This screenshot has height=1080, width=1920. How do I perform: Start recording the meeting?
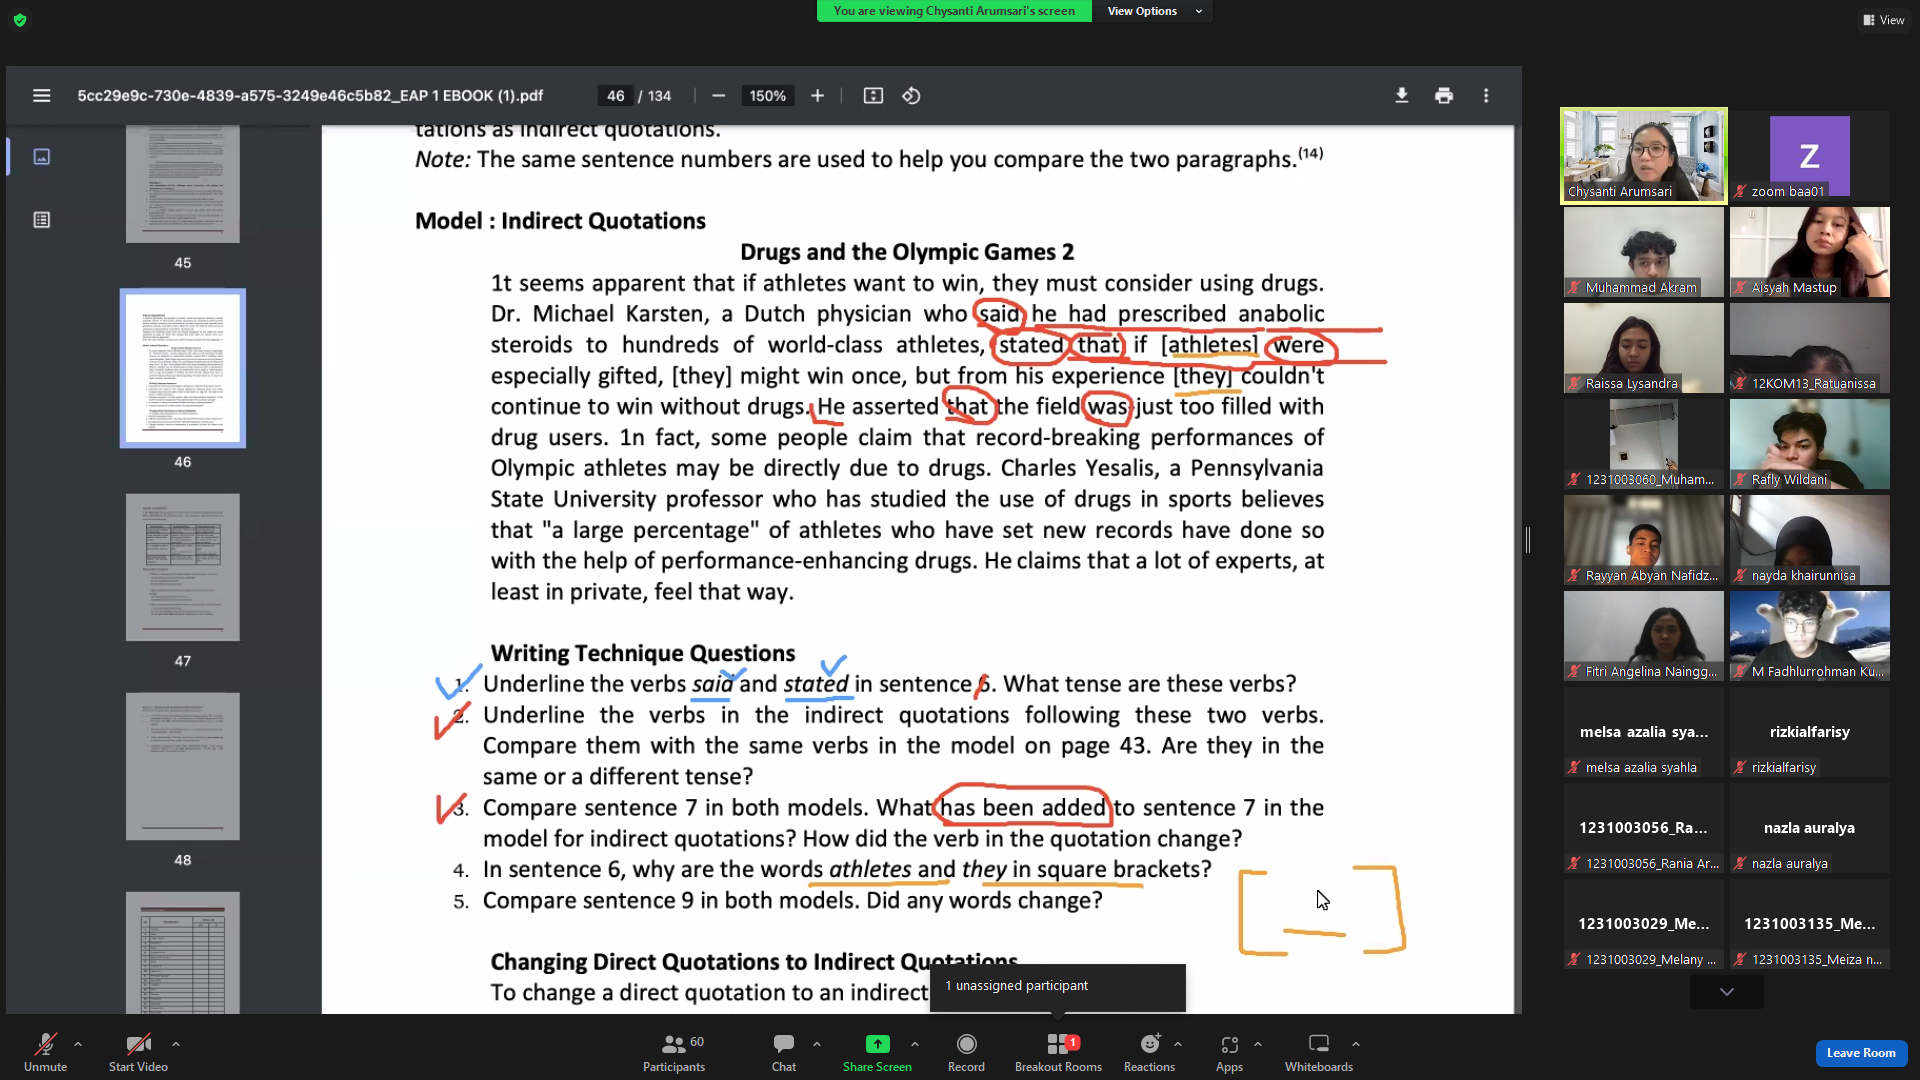coord(966,1053)
